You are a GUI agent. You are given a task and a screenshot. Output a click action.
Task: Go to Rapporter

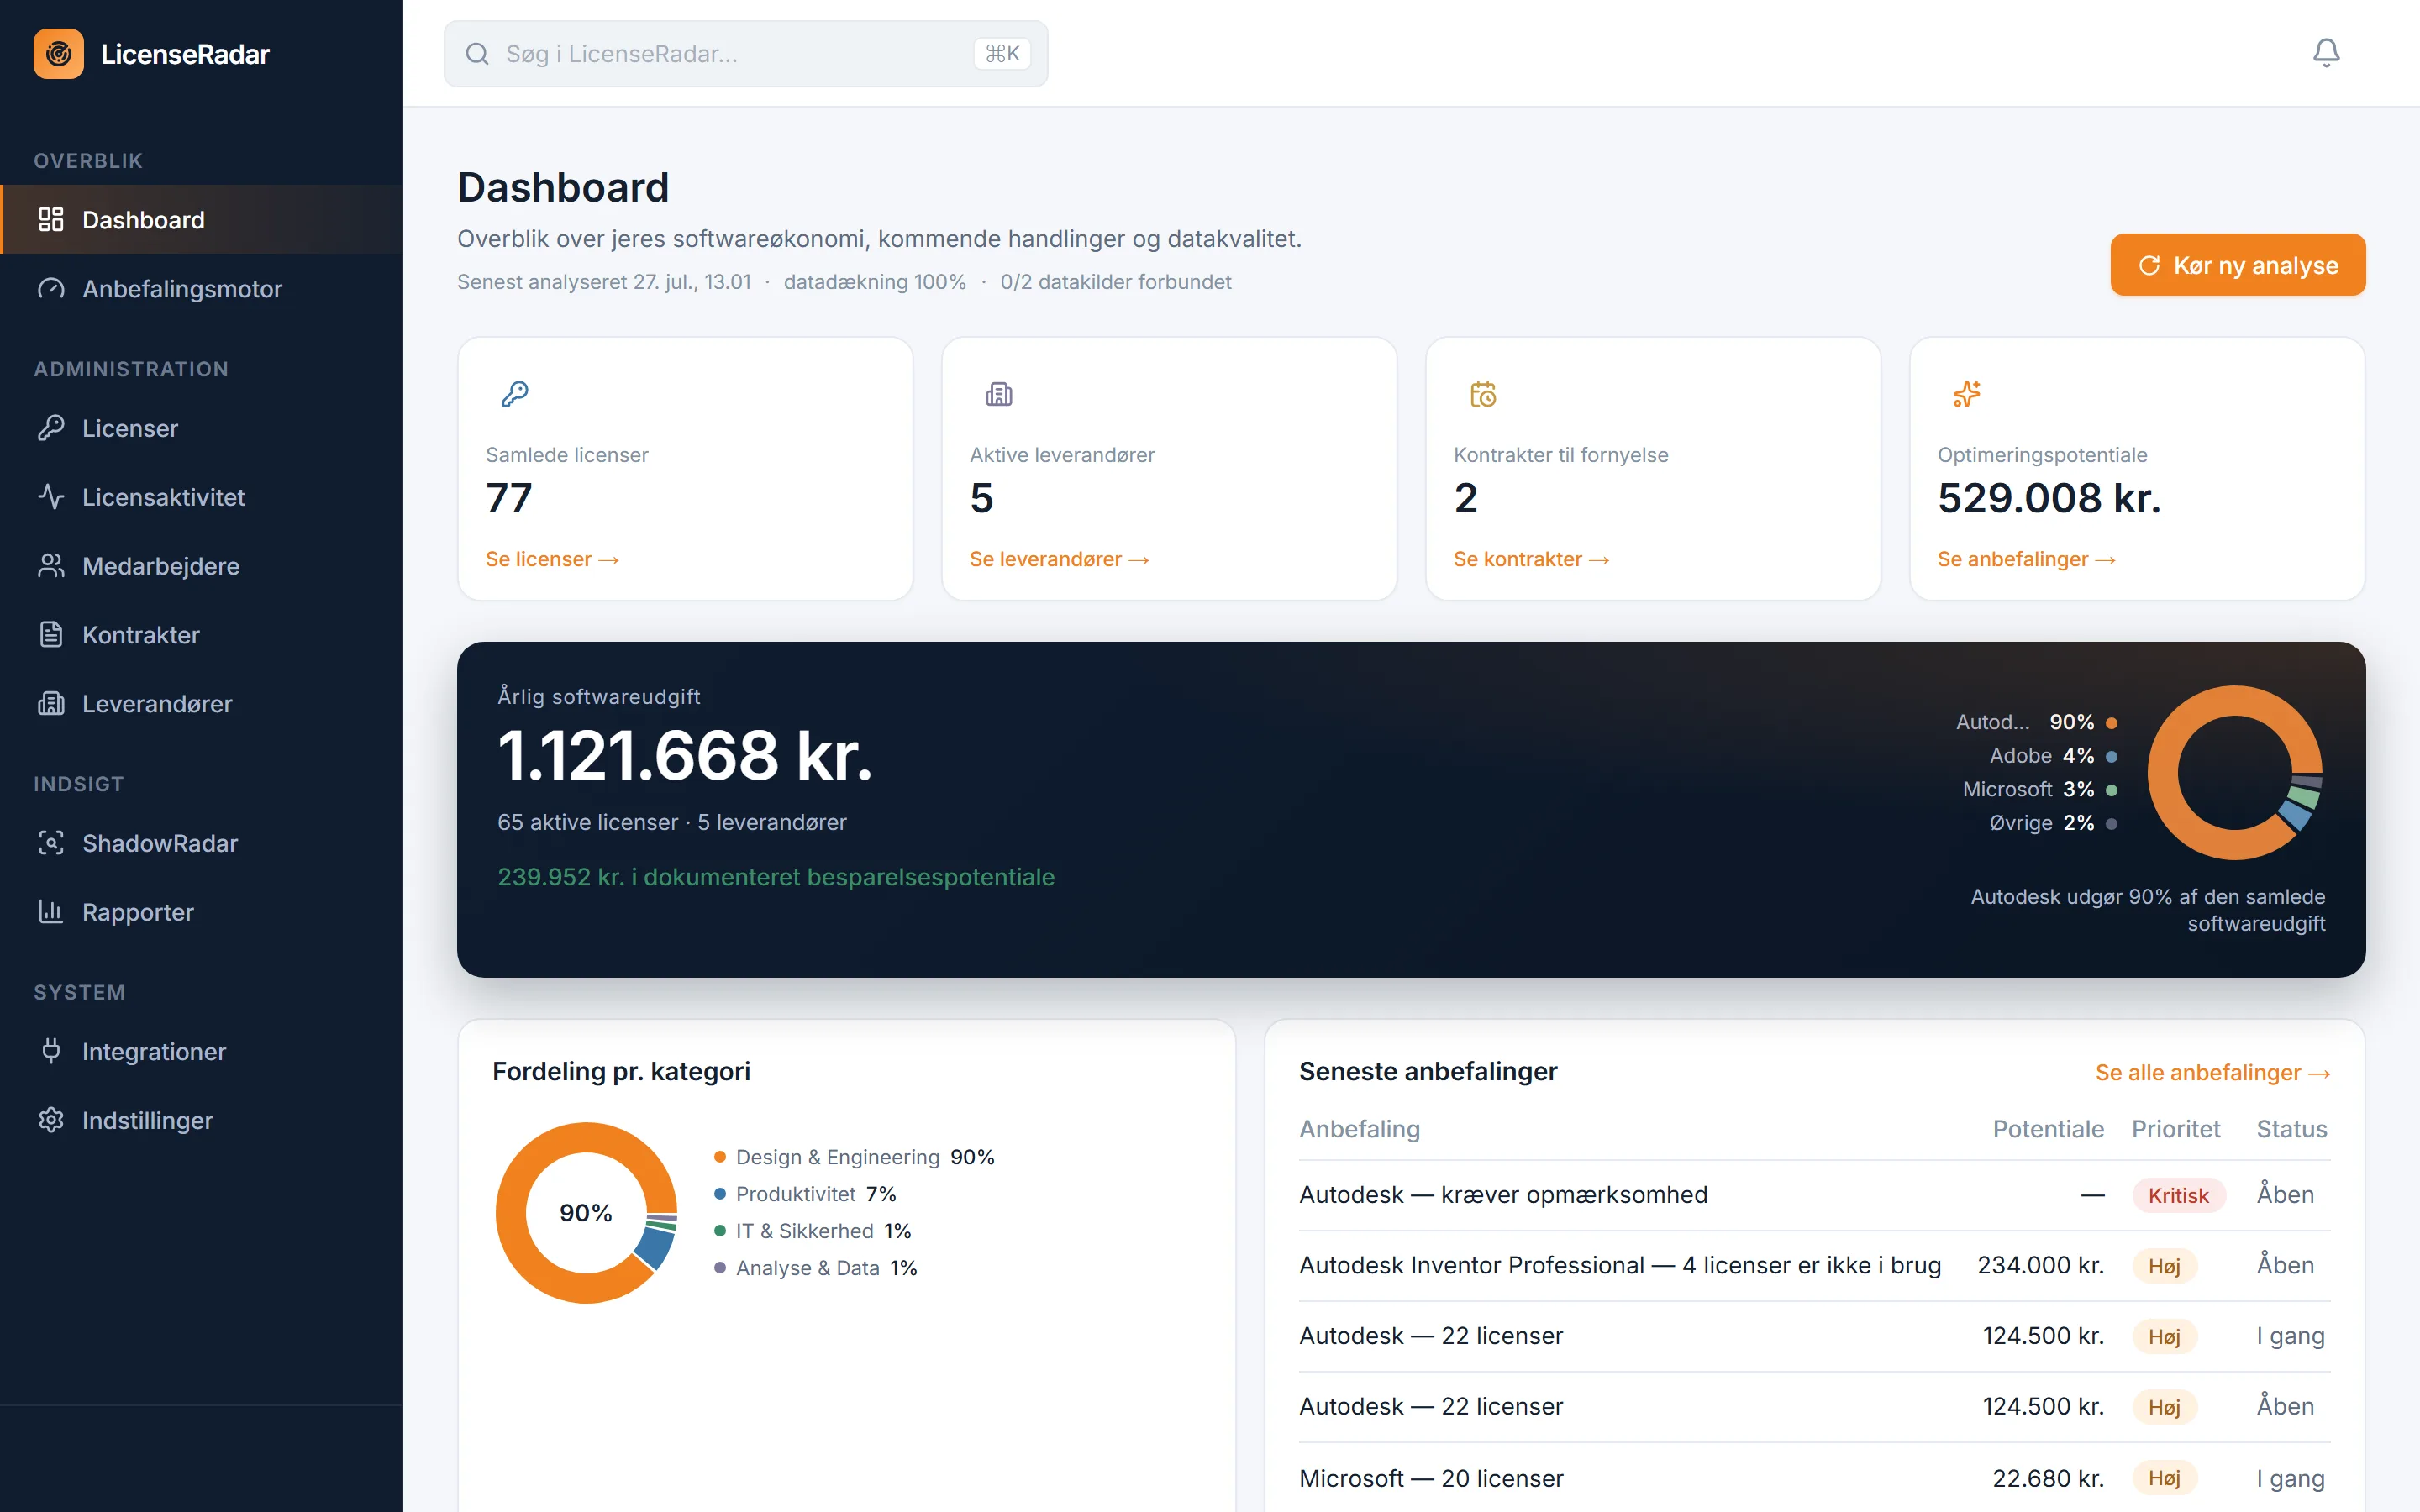(201, 911)
